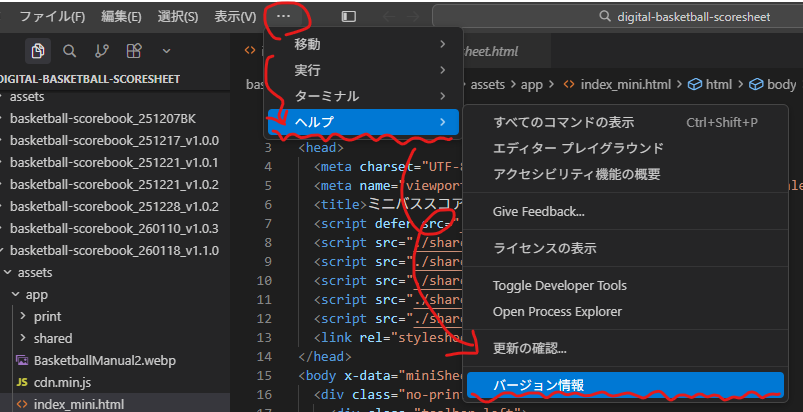The width and height of the screenshot is (803, 412).
Task: Expand folder basketball-scorebook_251217_v1.0.0
Action: click(115, 141)
